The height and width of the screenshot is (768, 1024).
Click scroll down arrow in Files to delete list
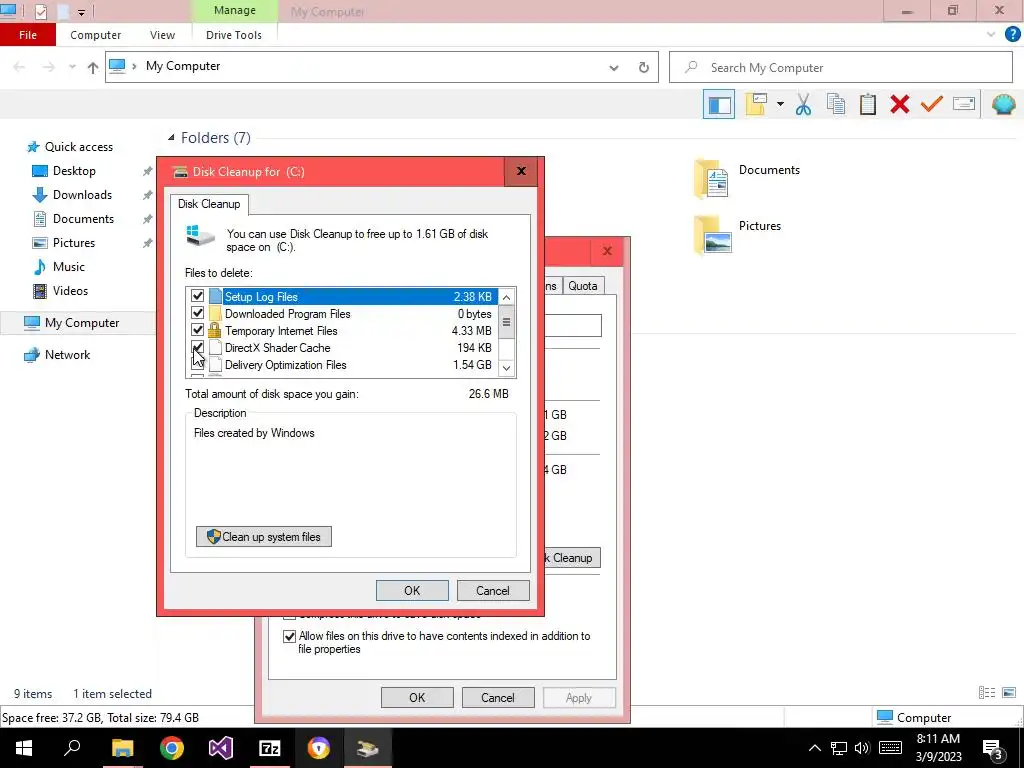click(x=507, y=368)
